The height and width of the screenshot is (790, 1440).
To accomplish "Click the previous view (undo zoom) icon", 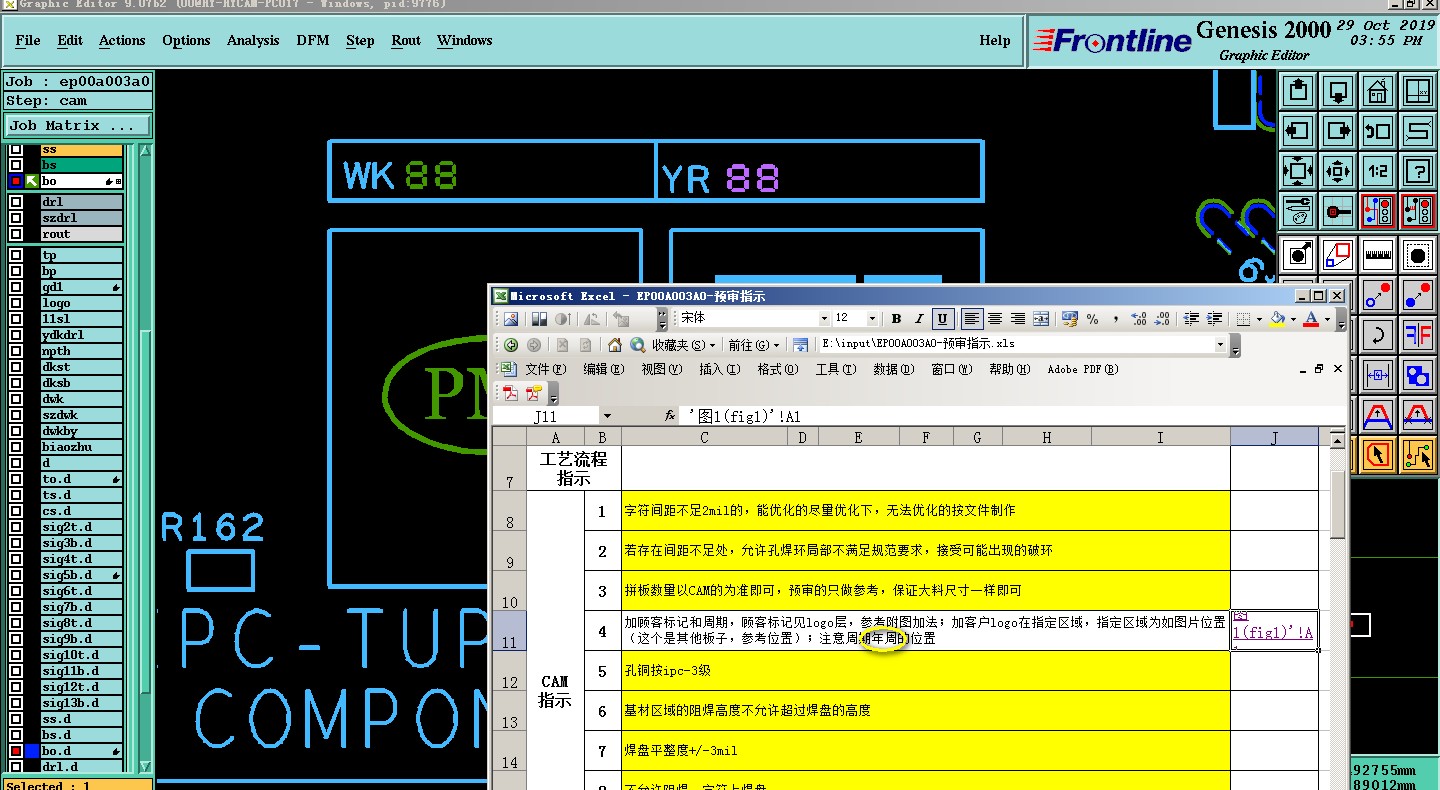I will tap(1378, 131).
